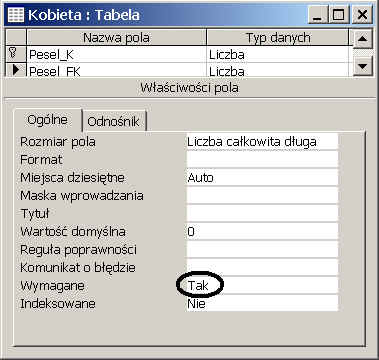Click the table icon in title bar
Screen dimensions: 379x360
tap(15, 15)
